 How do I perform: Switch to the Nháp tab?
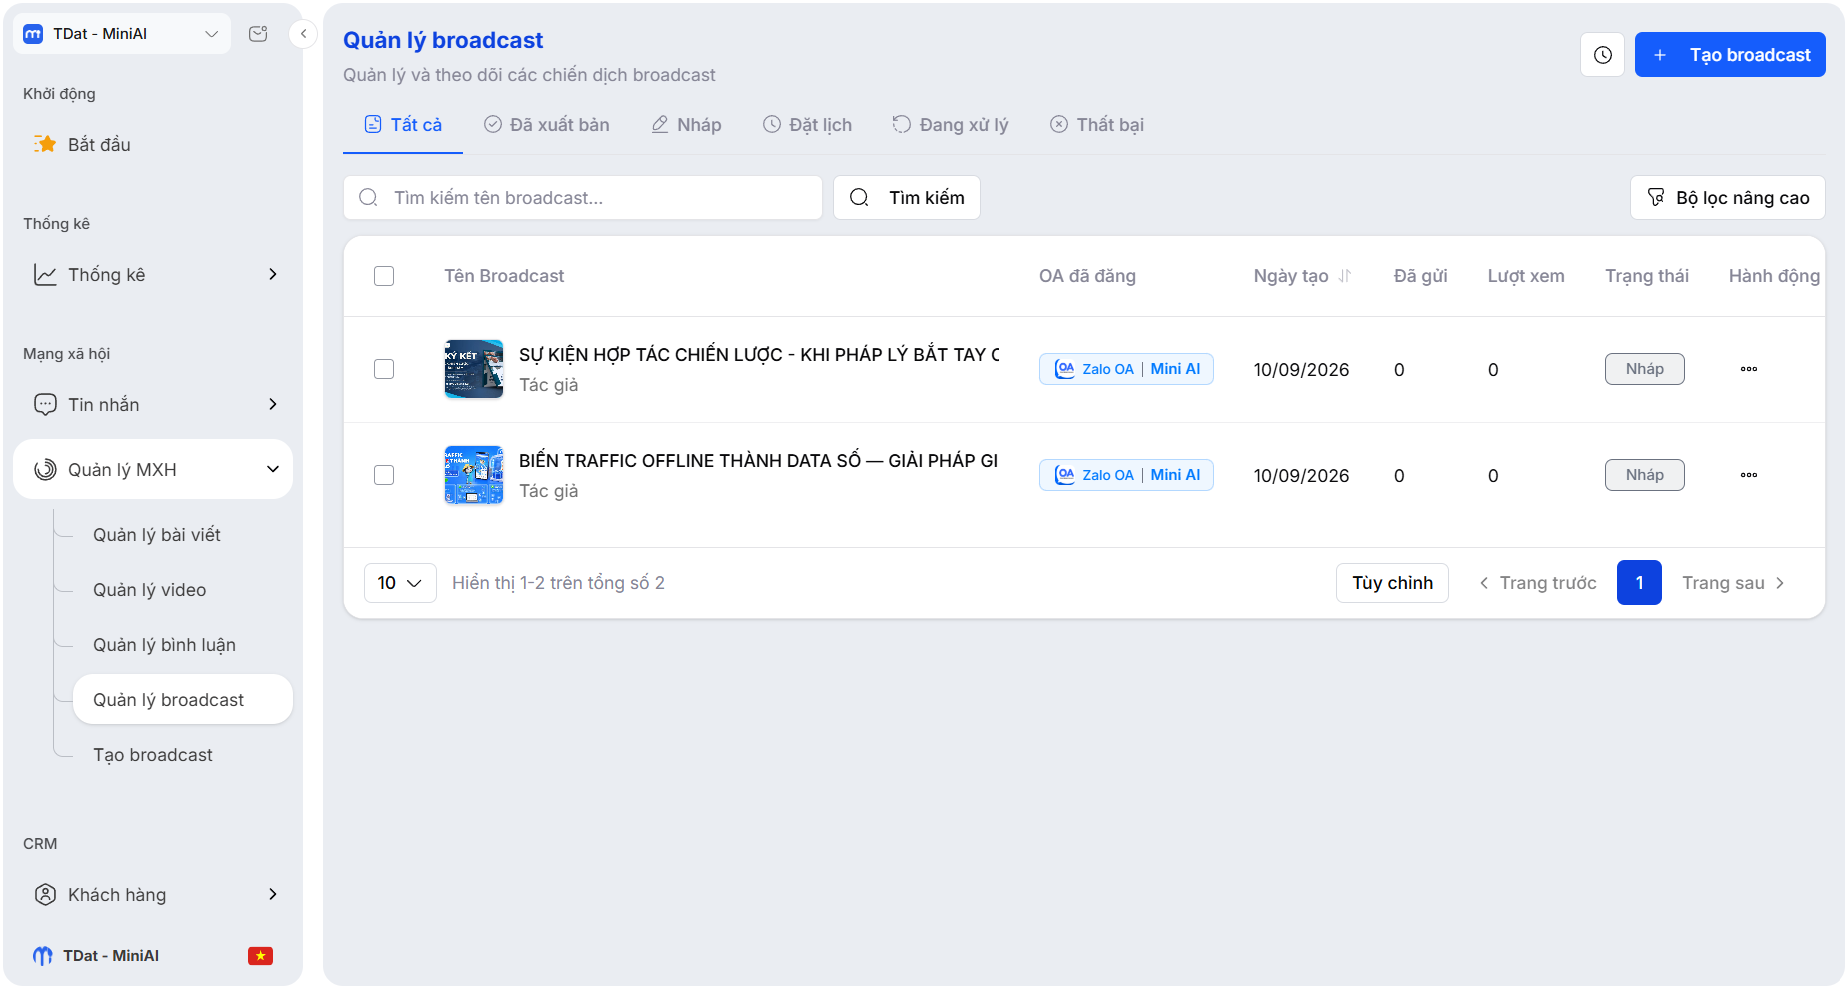pos(686,125)
